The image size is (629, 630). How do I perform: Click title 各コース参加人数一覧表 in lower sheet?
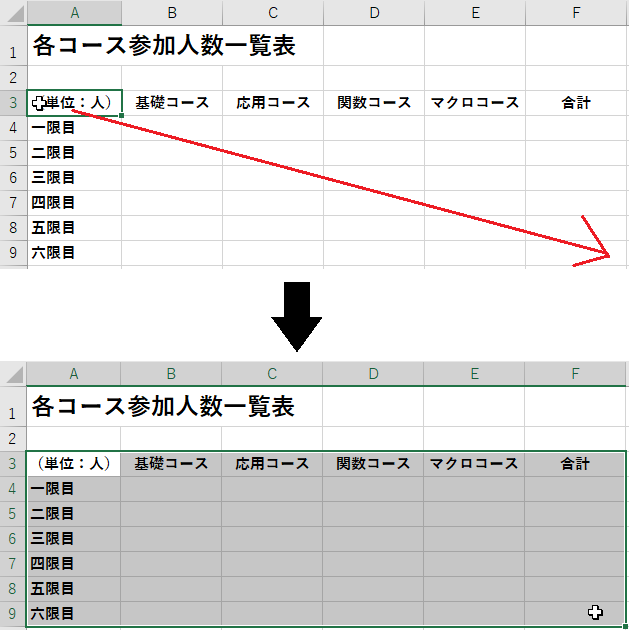point(163,407)
